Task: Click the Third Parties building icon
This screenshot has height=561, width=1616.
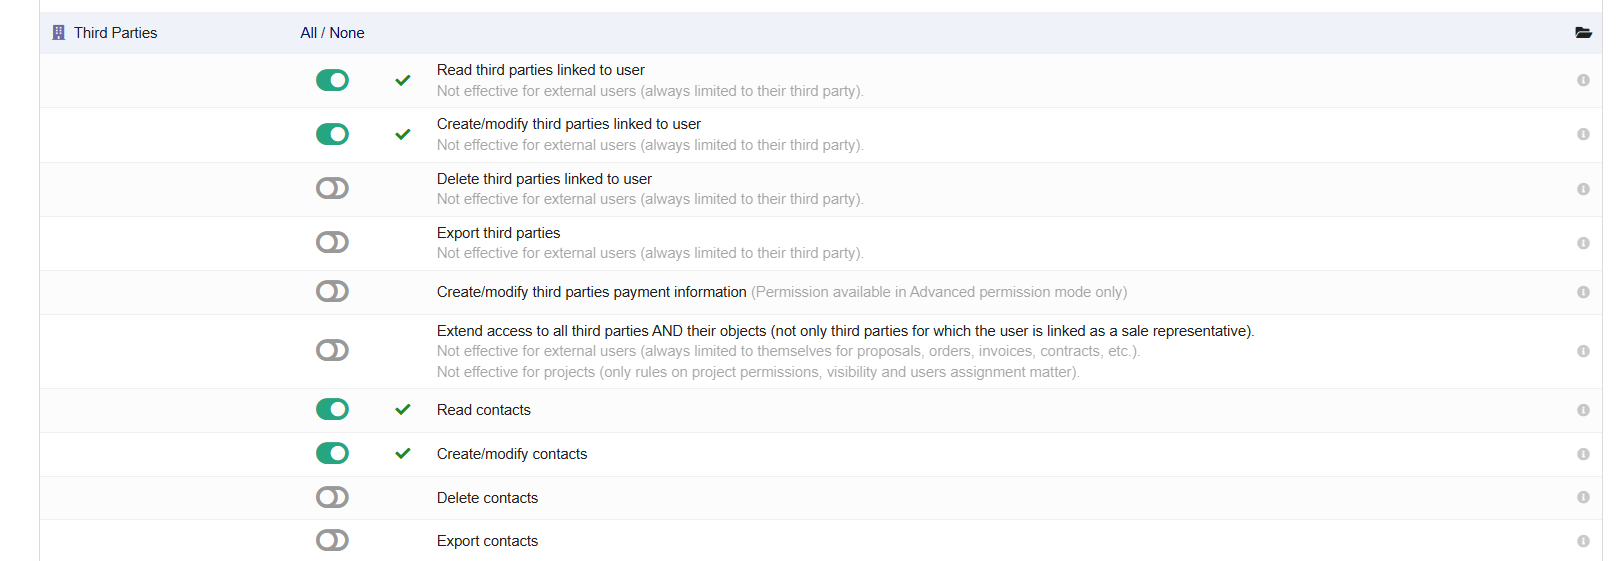Action: (58, 33)
